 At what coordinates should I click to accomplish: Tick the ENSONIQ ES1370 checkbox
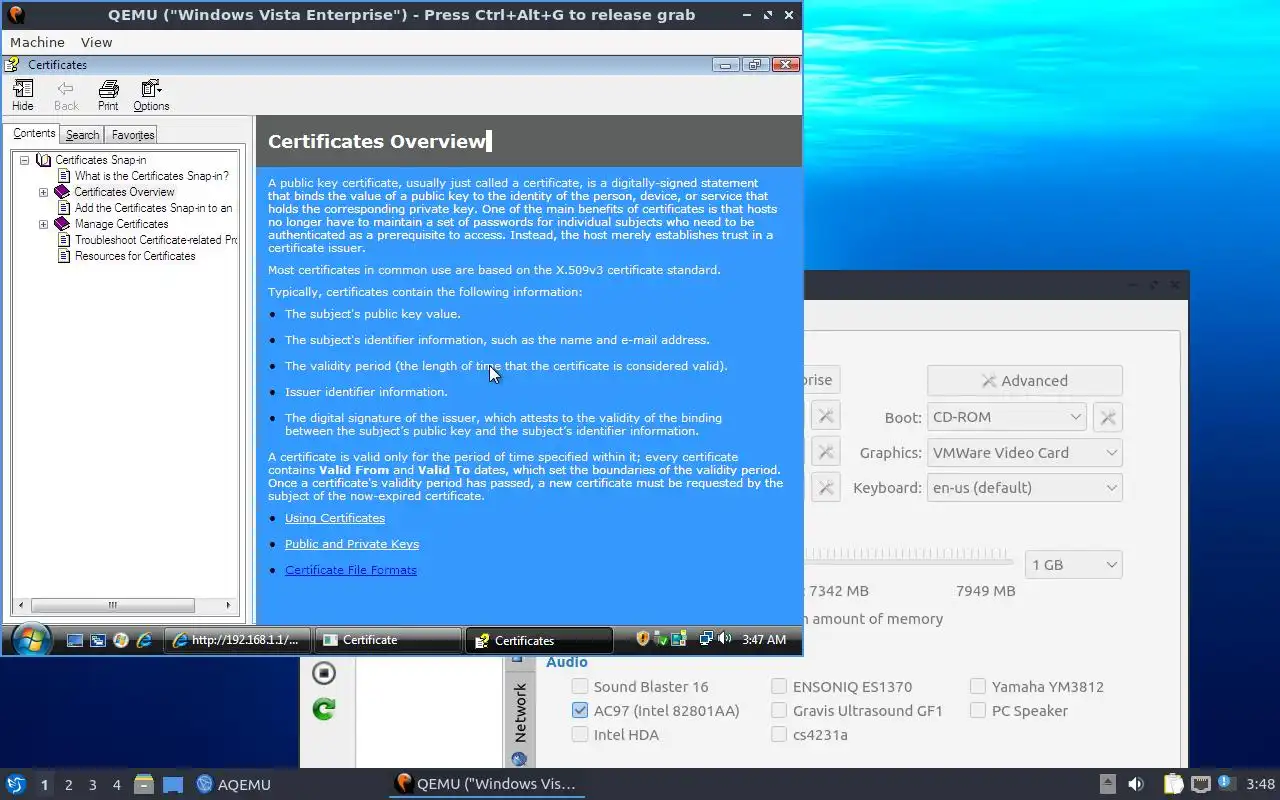[779, 686]
